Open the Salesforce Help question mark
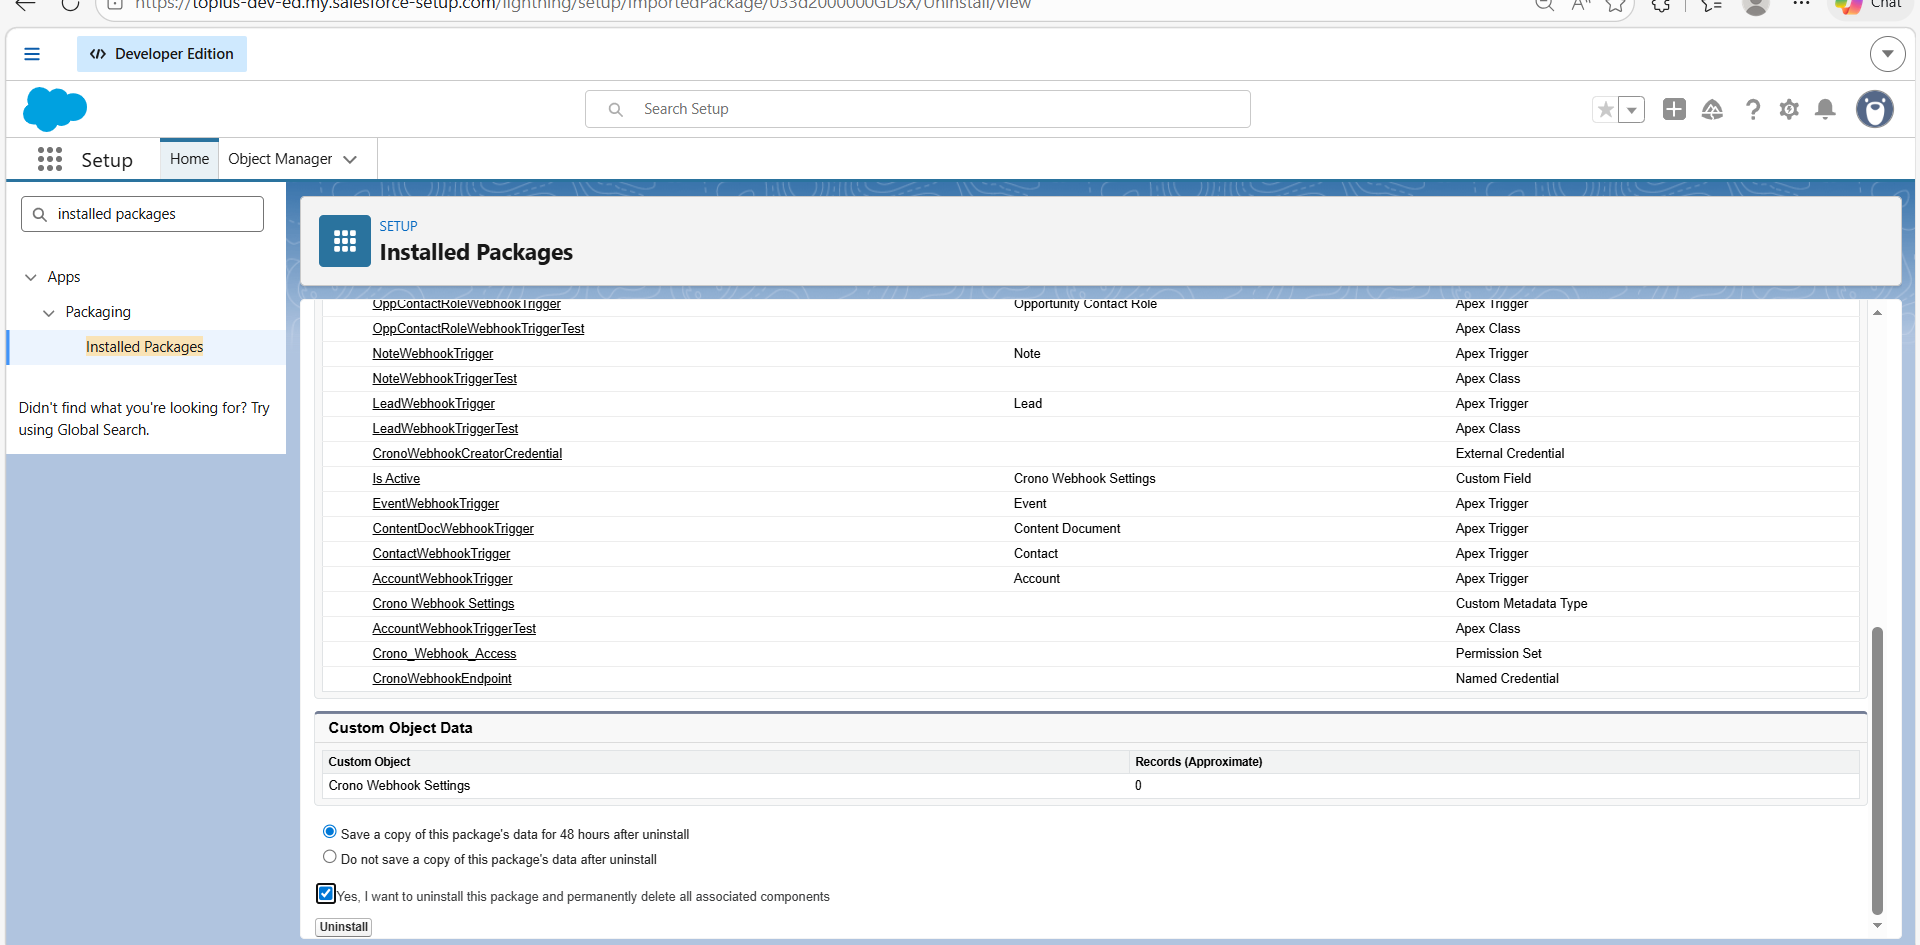Viewport: 1920px width, 945px height. click(x=1752, y=109)
